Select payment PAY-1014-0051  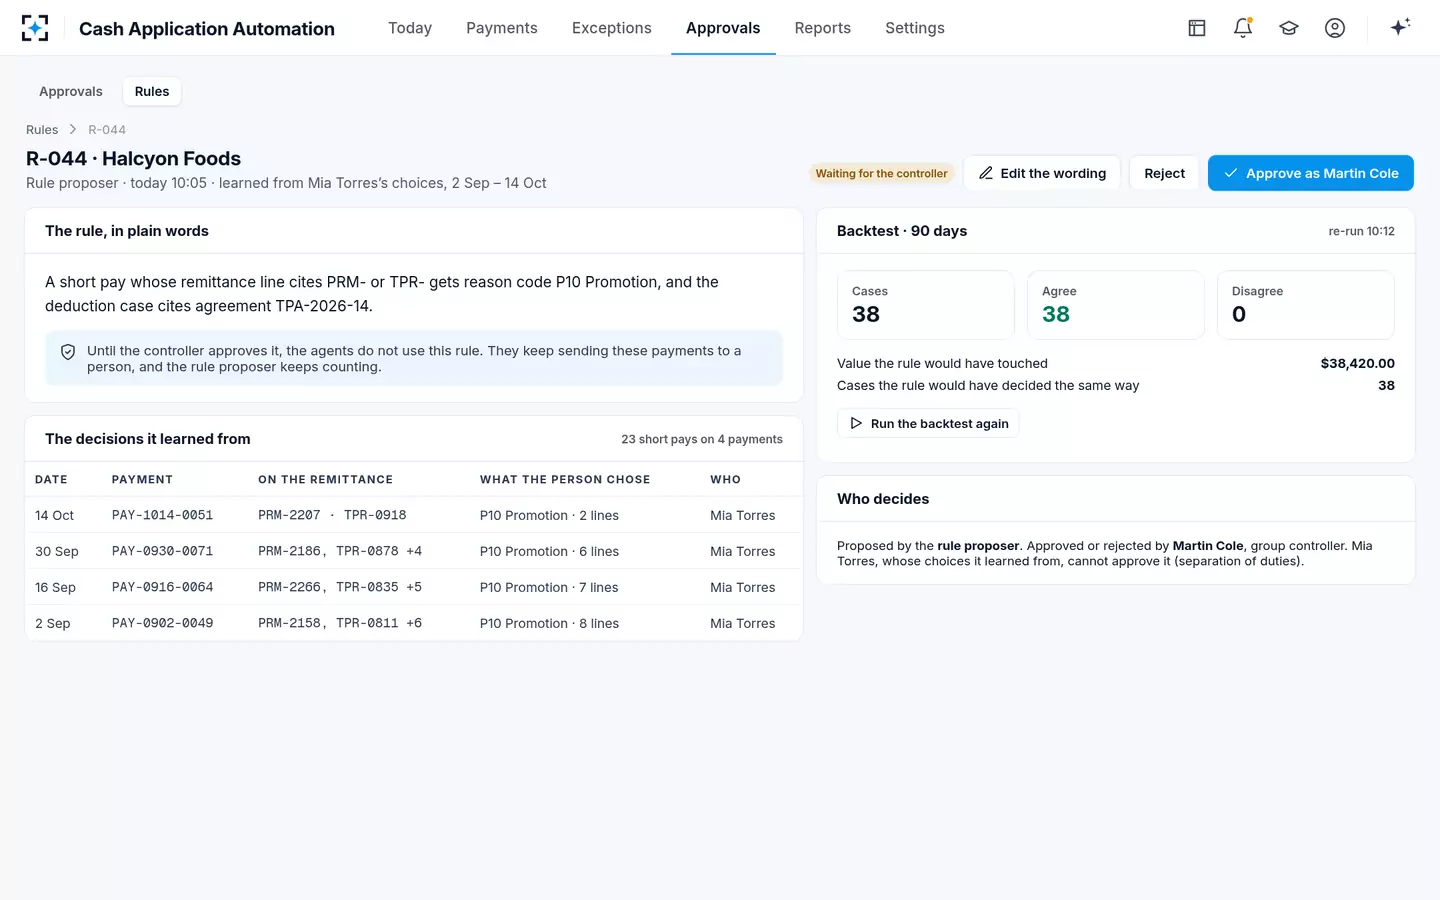[163, 515]
